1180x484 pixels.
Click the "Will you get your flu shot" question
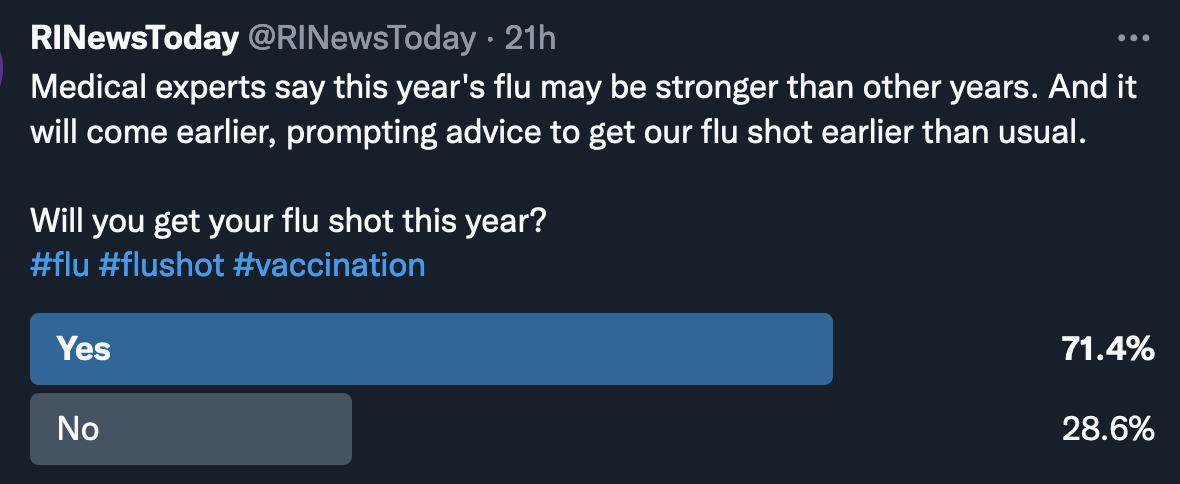pyautogui.click(x=288, y=220)
